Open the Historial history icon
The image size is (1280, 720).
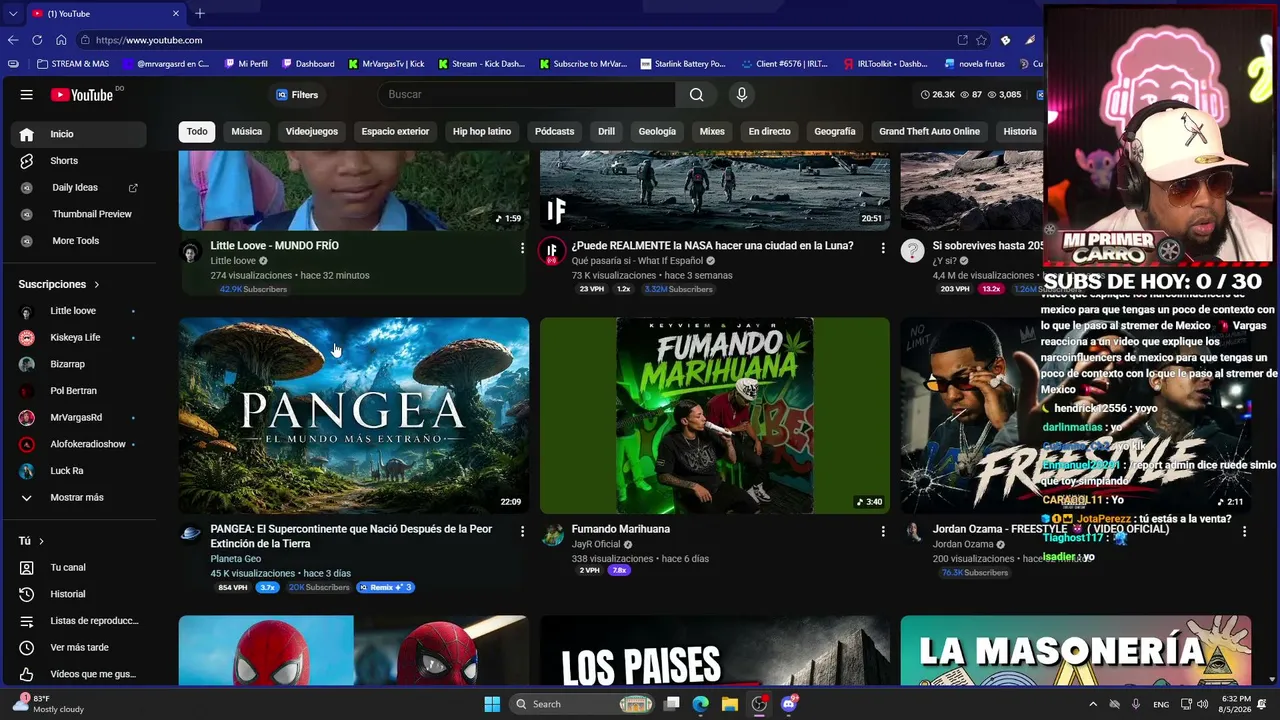(x=27, y=594)
